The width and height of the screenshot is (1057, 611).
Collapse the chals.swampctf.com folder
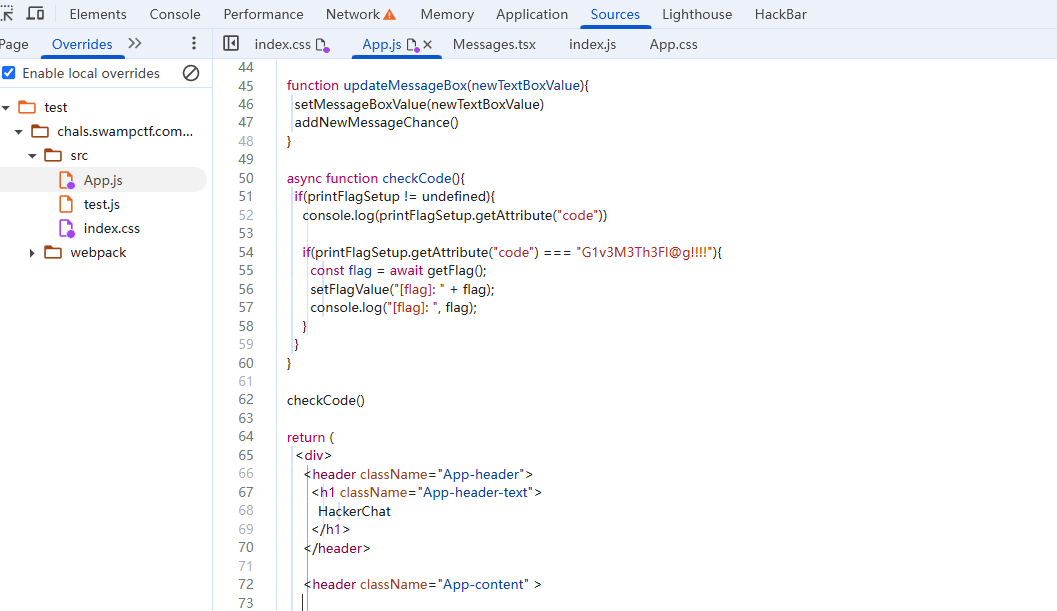19,131
